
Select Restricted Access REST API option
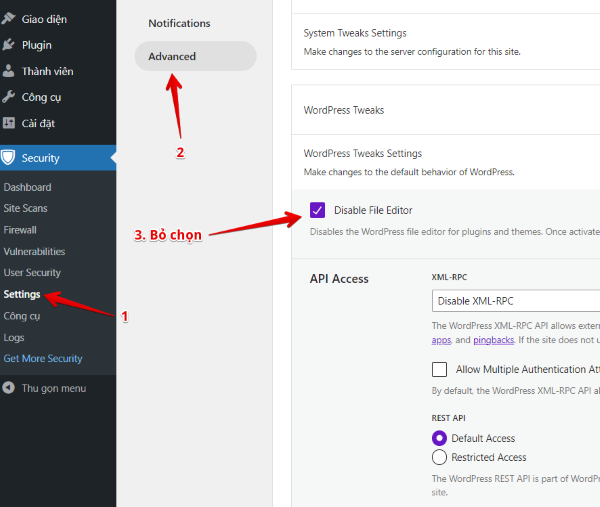[439, 457]
